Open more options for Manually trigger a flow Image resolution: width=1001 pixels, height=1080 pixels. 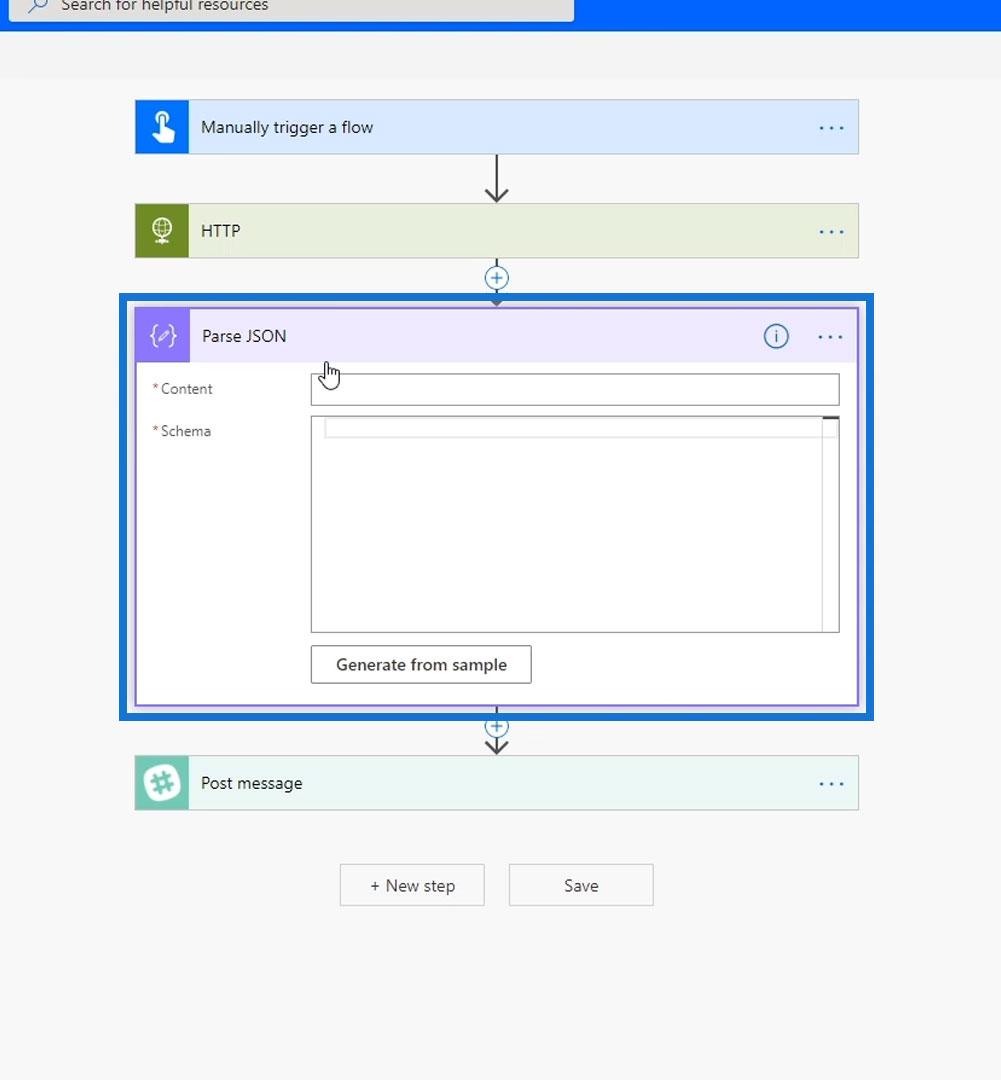(831, 127)
